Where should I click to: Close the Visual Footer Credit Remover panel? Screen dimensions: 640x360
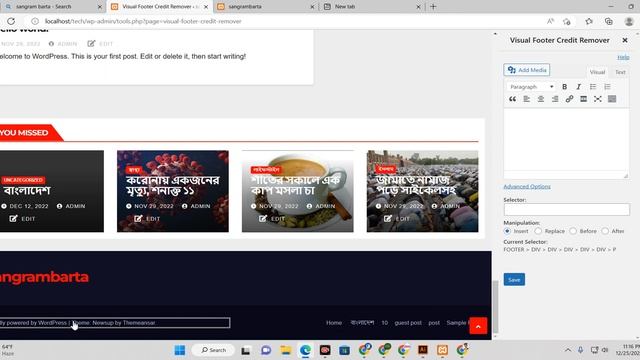pos(625,40)
